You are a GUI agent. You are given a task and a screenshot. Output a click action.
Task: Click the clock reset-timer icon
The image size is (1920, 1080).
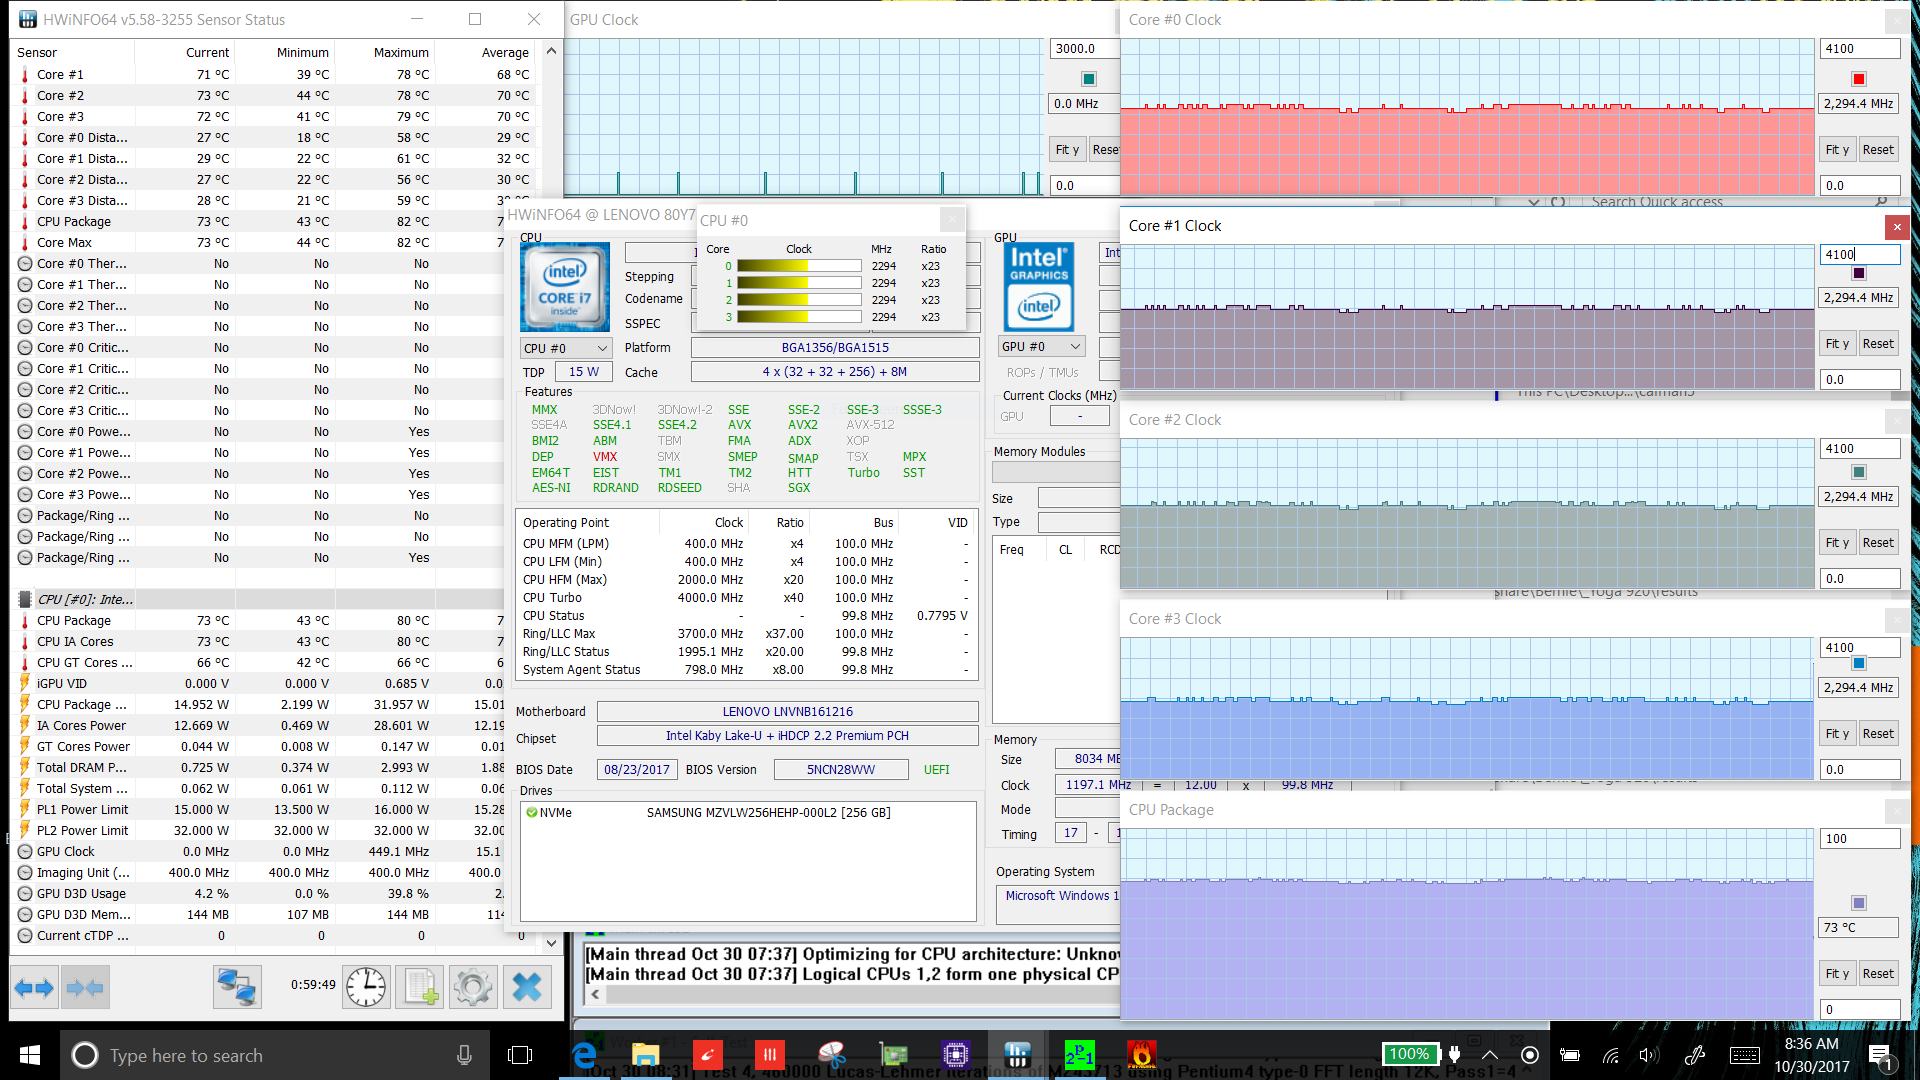point(366,988)
